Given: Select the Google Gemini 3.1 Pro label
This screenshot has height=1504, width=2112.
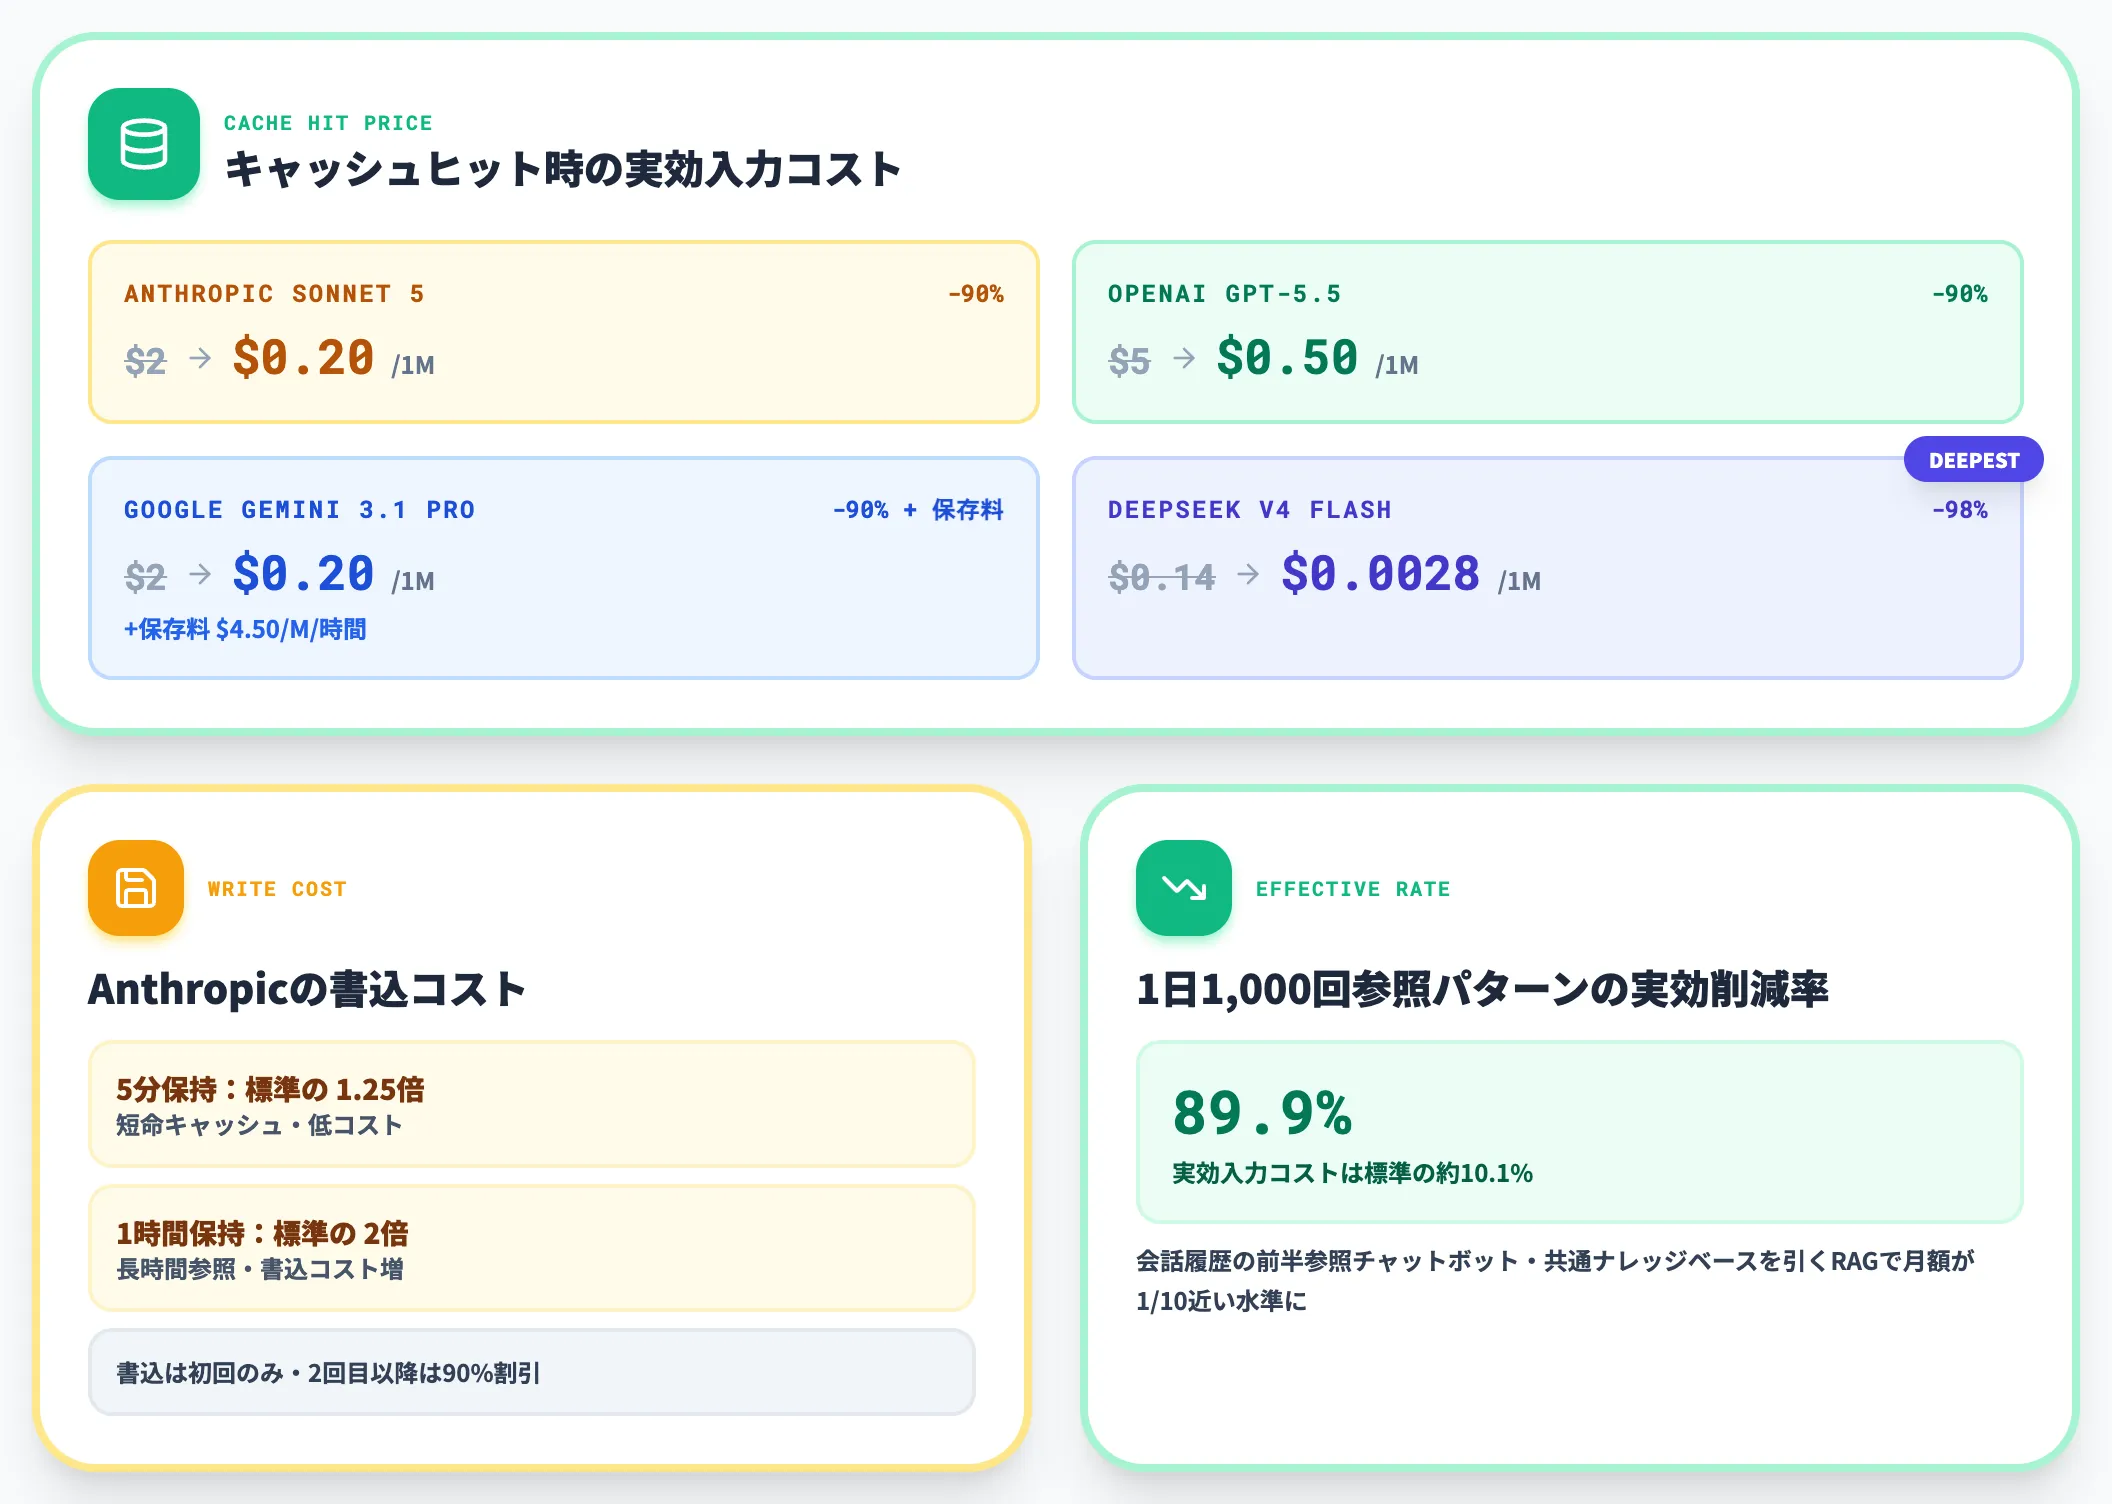Looking at the screenshot, I should pos(299,510).
